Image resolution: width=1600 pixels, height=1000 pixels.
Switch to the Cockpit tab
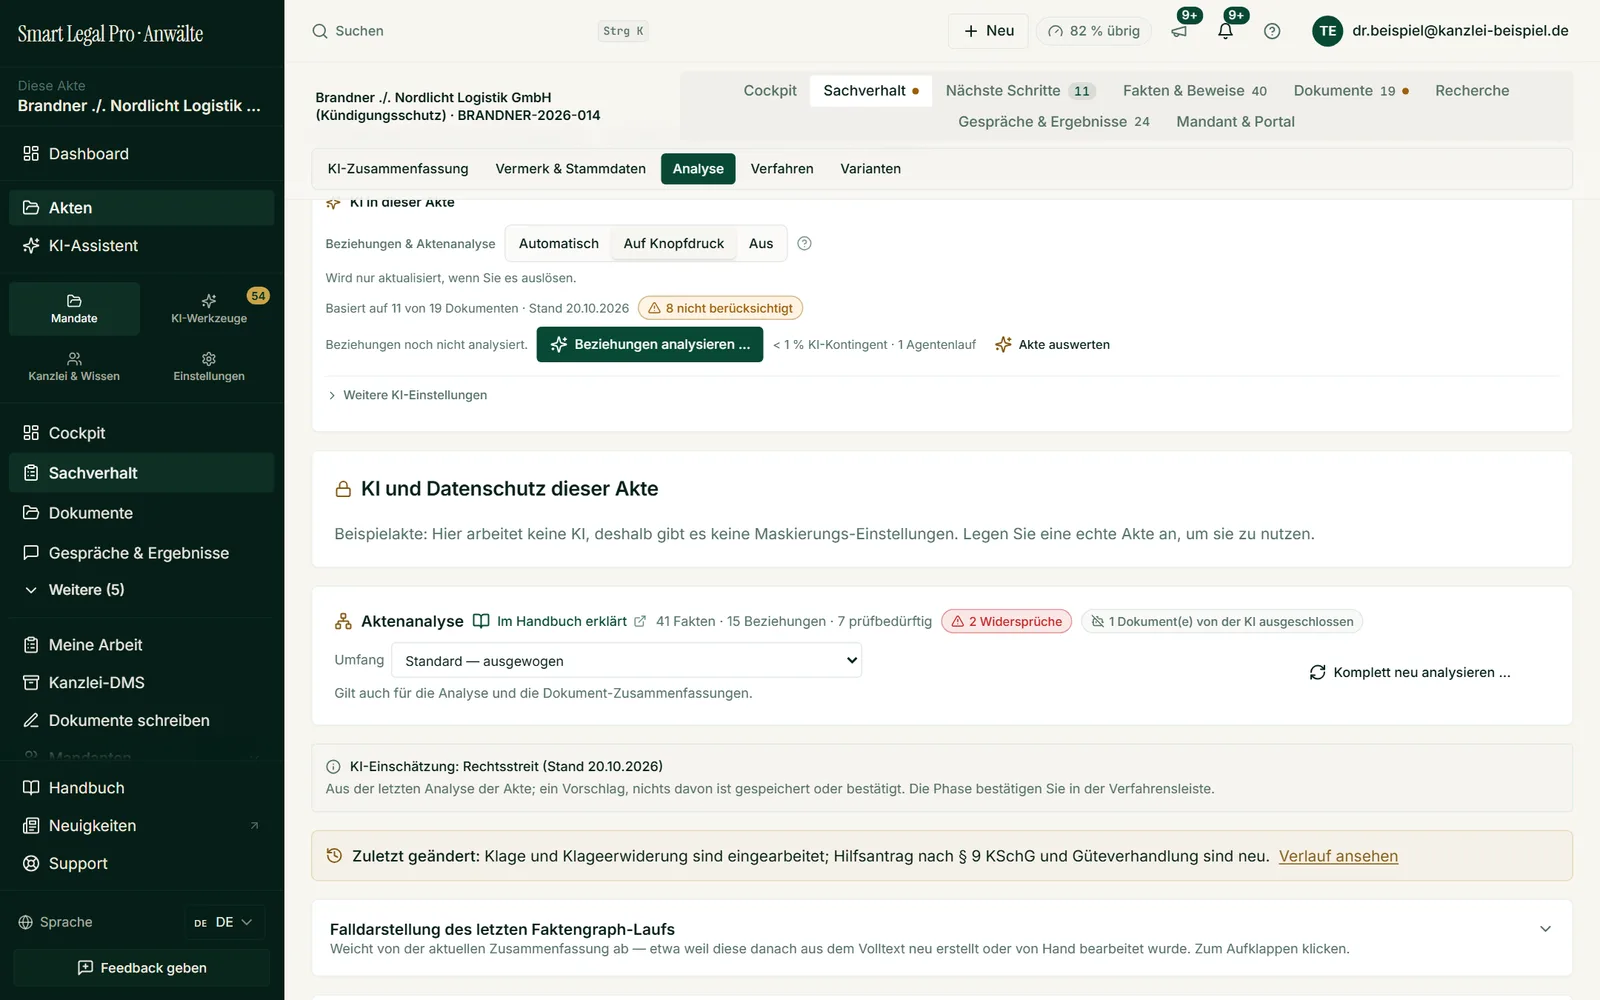pos(770,91)
